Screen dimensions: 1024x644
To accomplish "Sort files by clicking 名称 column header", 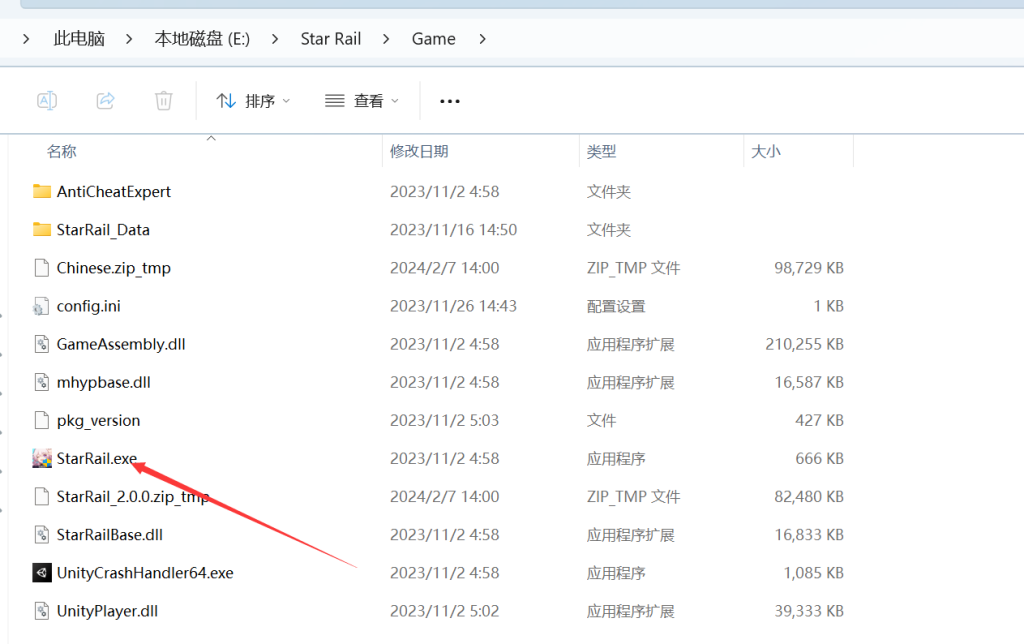I will pos(62,150).
